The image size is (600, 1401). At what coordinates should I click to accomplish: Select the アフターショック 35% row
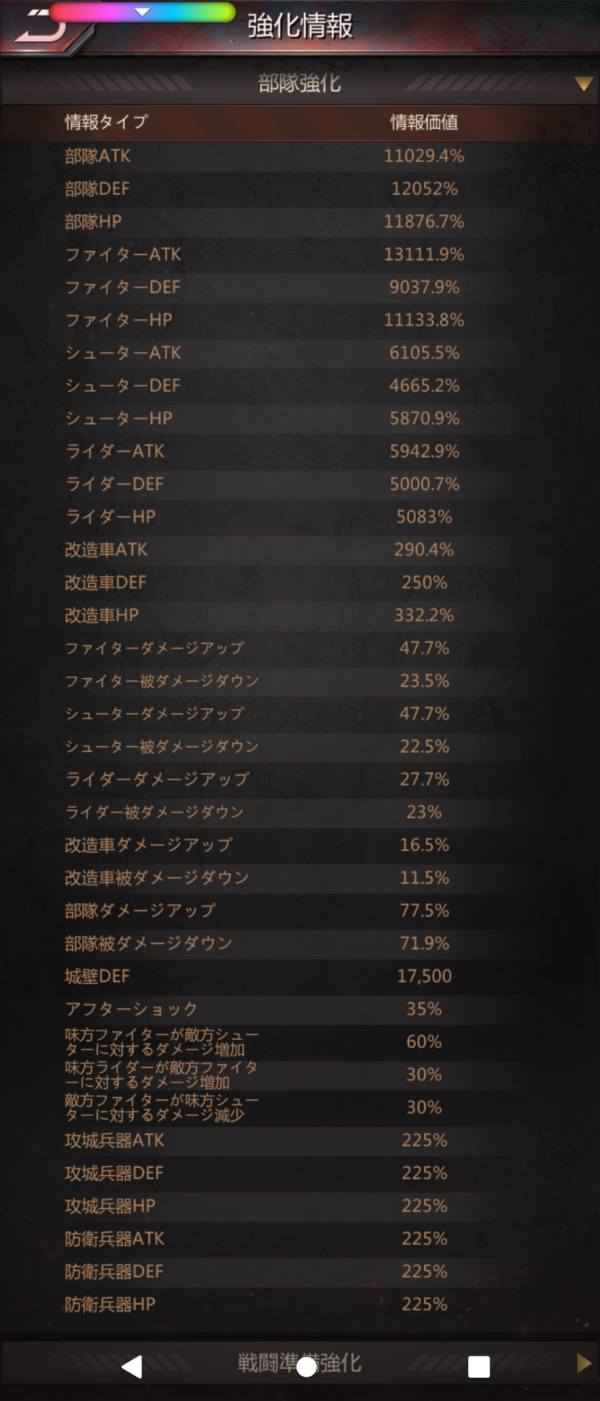(x=300, y=1009)
